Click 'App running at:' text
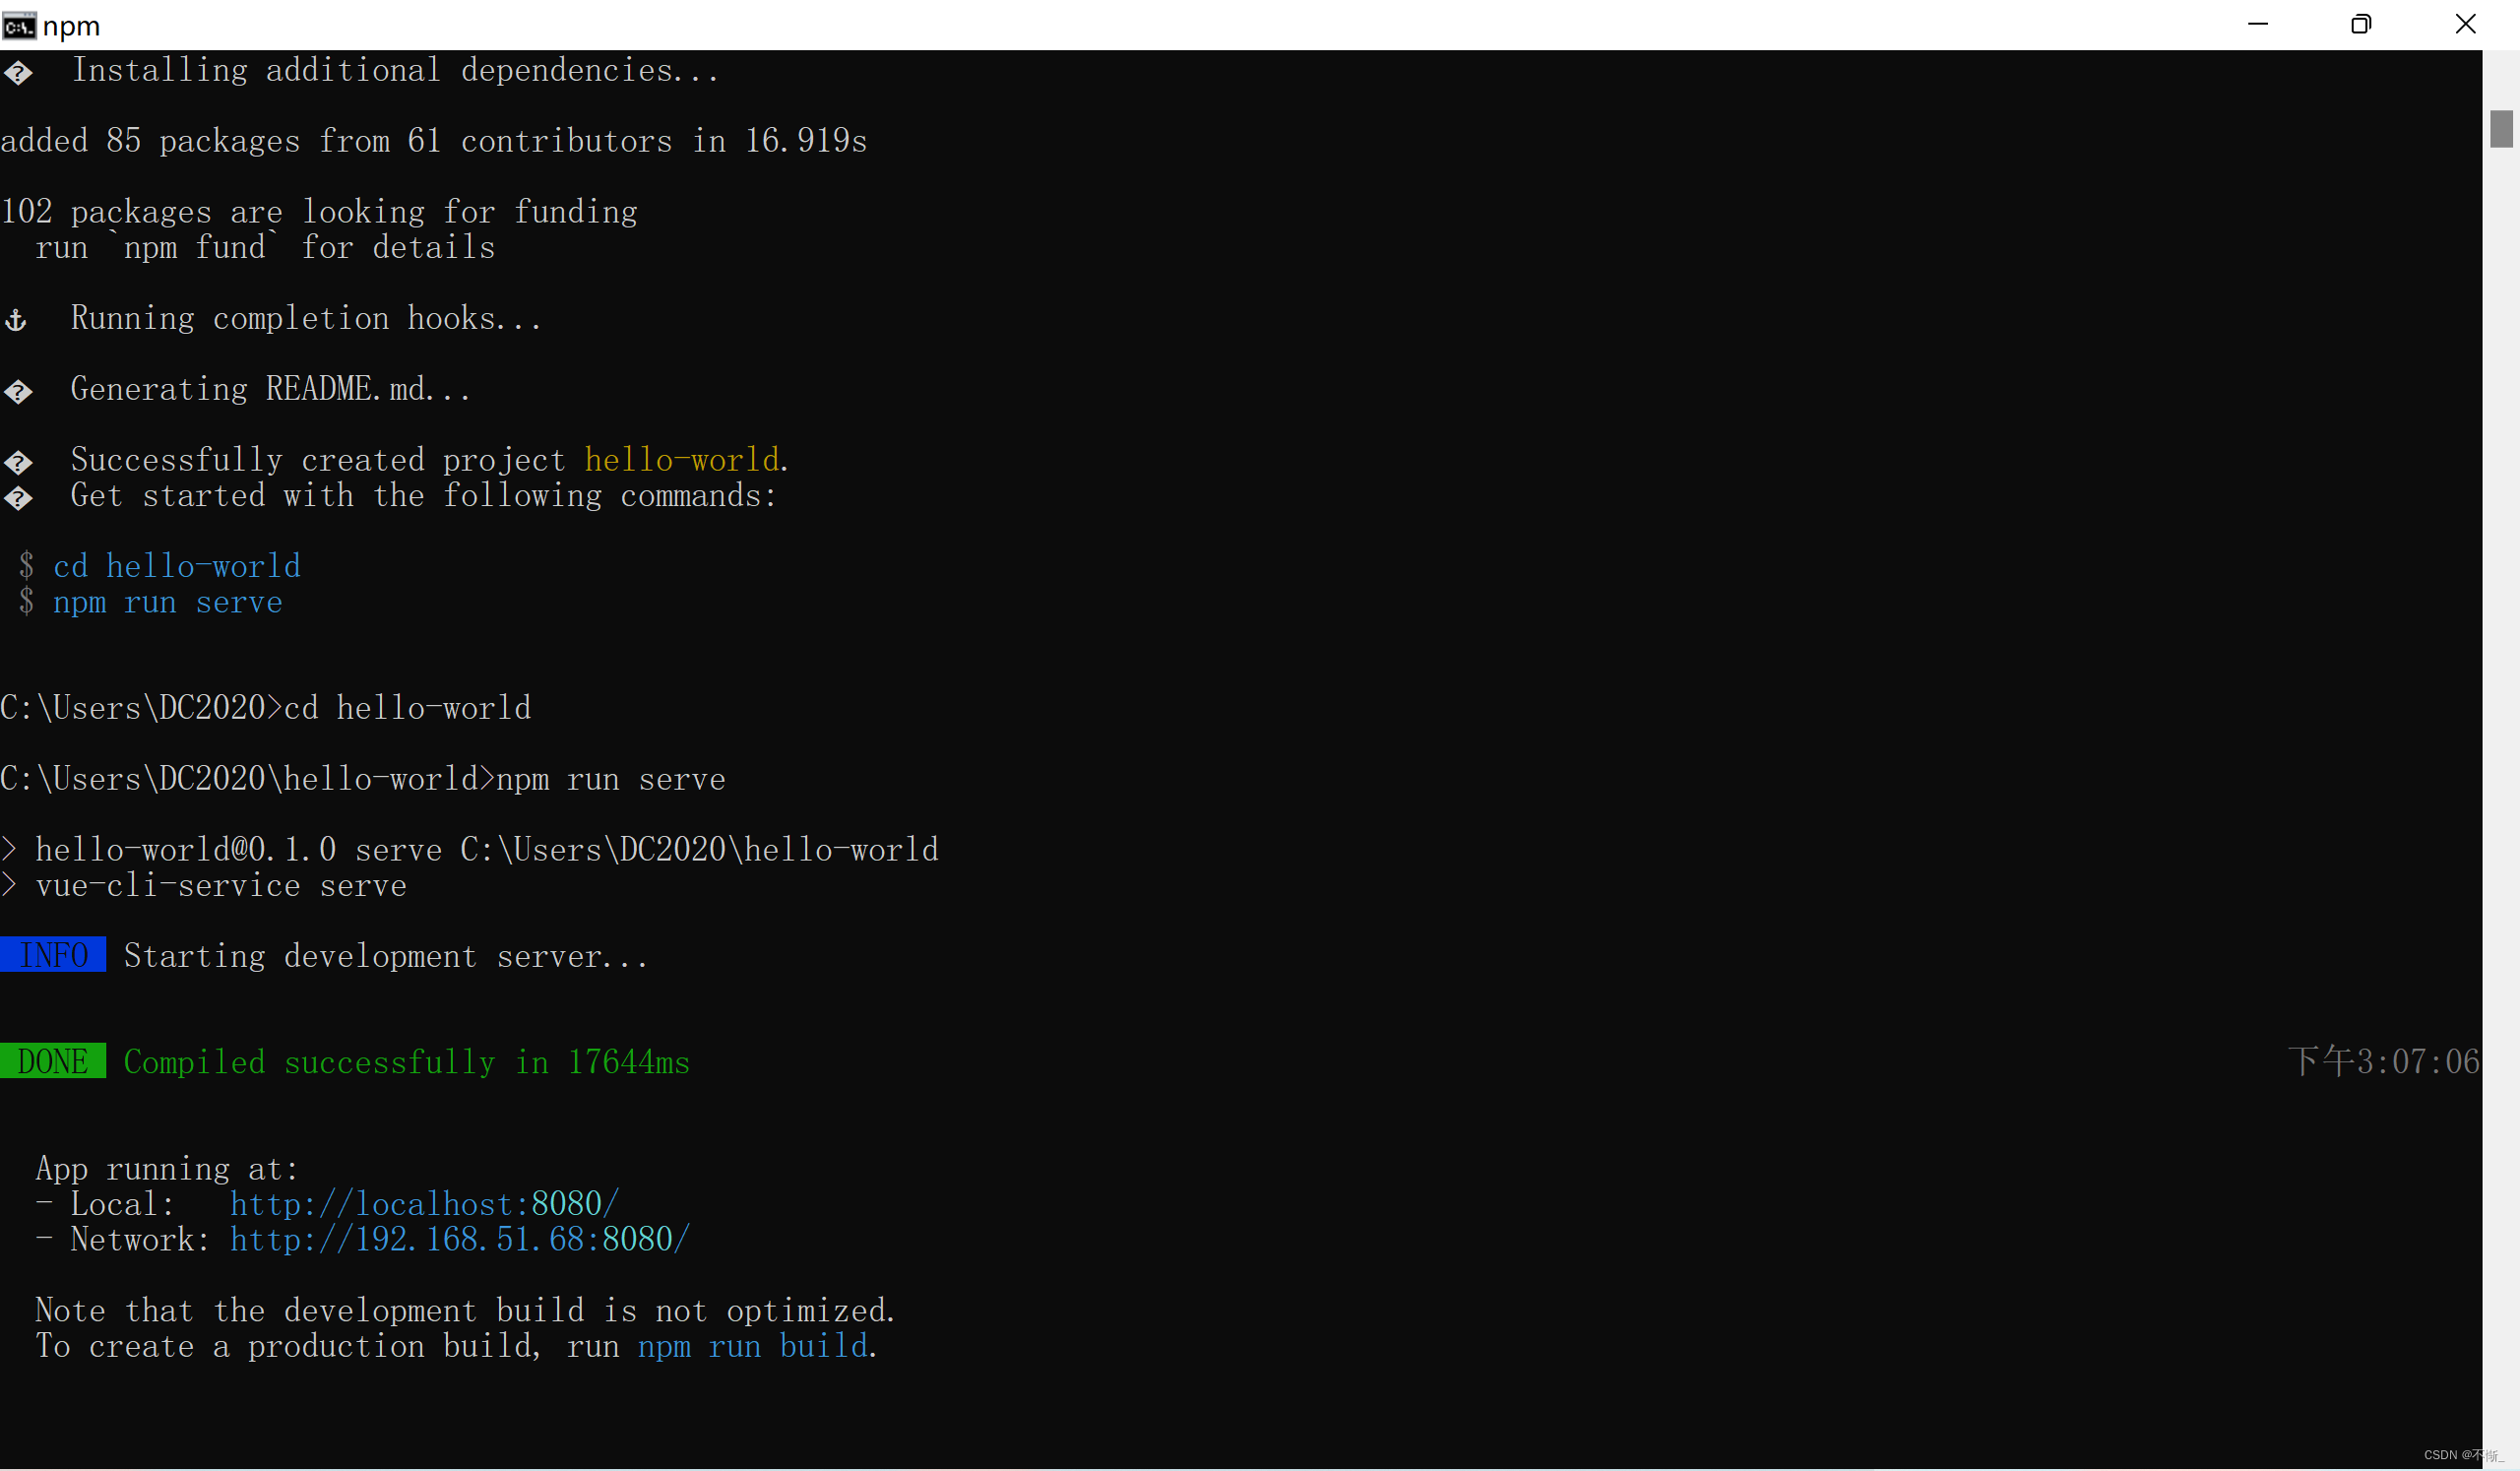 point(167,1169)
